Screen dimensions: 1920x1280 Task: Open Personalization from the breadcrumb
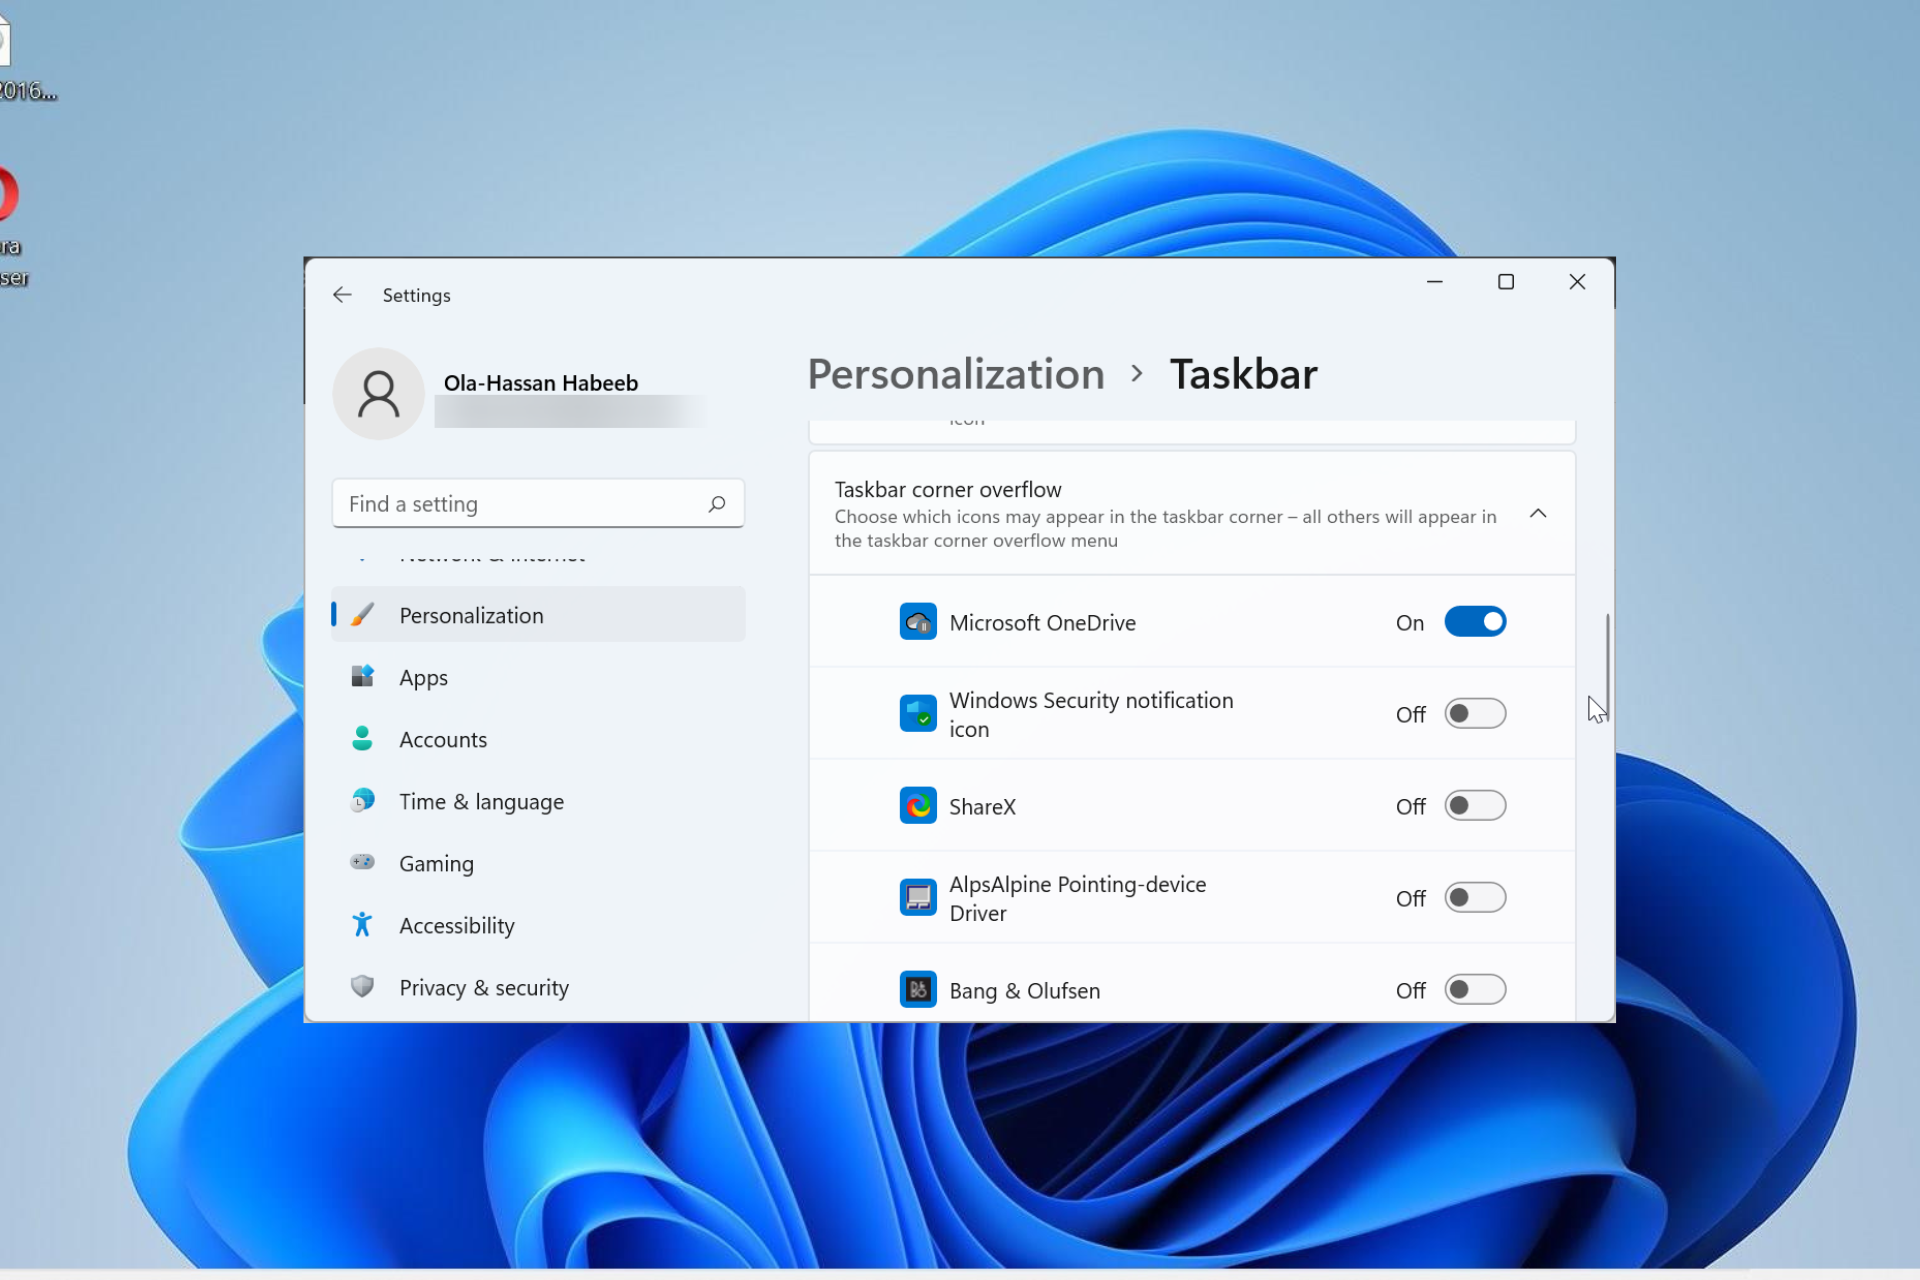coord(955,373)
